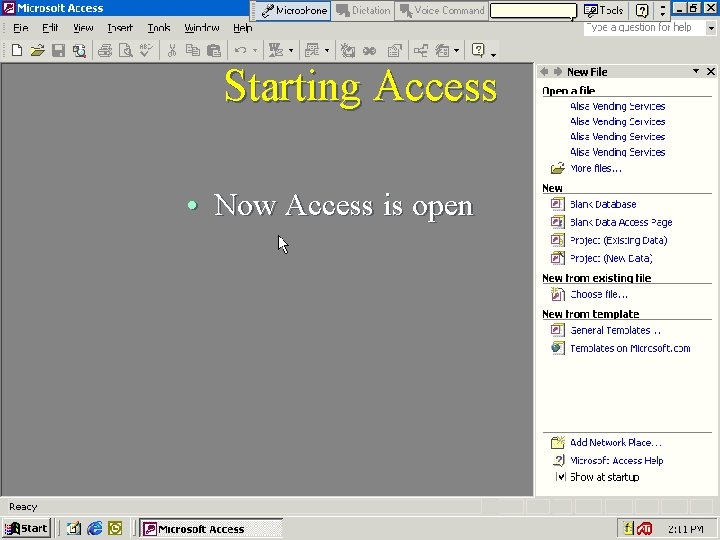Click the back arrow in task pane header
Image resolution: width=720 pixels, height=540 pixels.
tap(545, 72)
